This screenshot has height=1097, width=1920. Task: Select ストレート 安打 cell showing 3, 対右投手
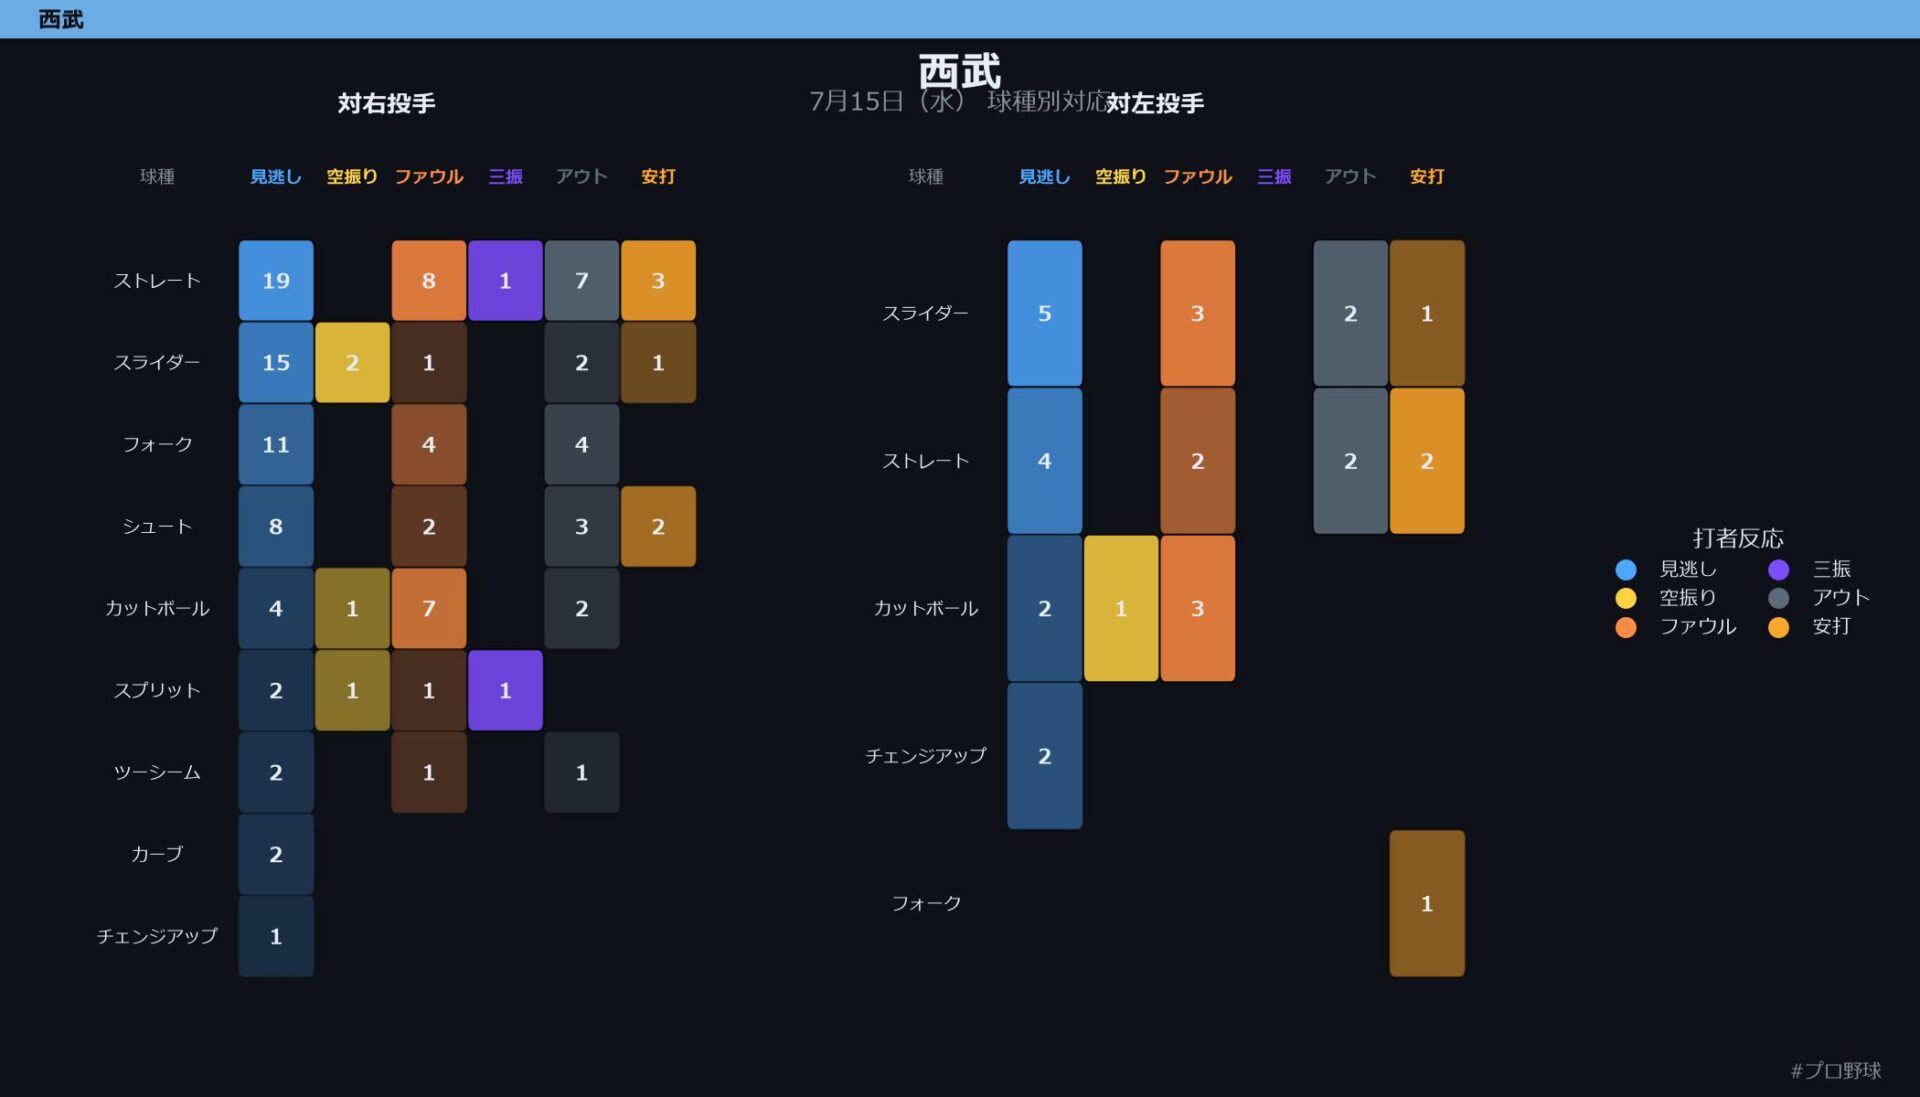coord(658,281)
